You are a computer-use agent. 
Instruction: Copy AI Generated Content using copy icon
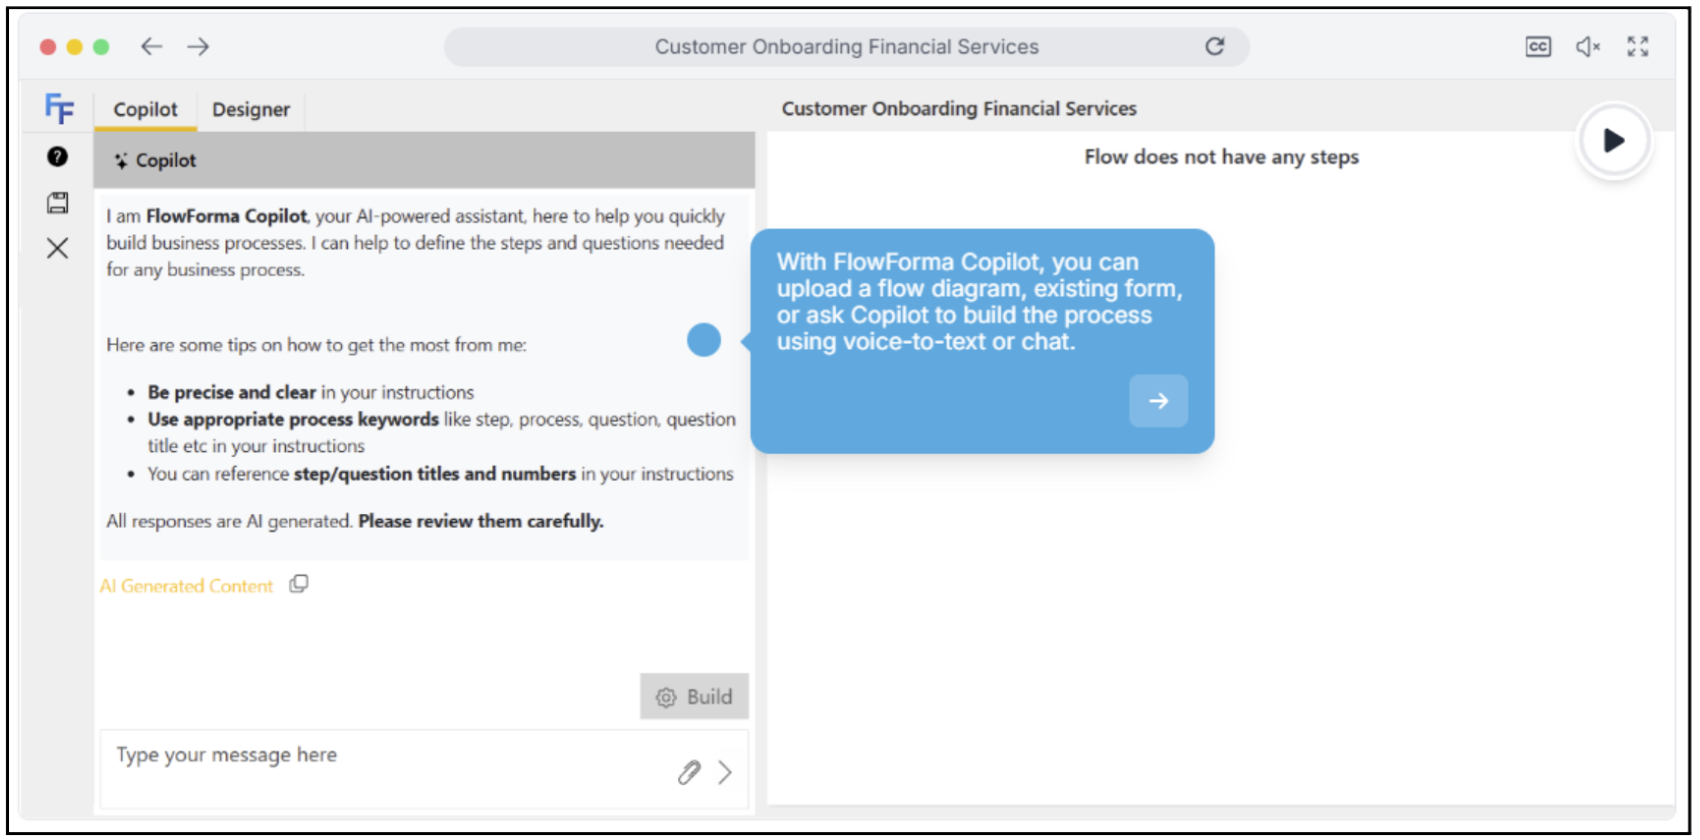(x=299, y=584)
